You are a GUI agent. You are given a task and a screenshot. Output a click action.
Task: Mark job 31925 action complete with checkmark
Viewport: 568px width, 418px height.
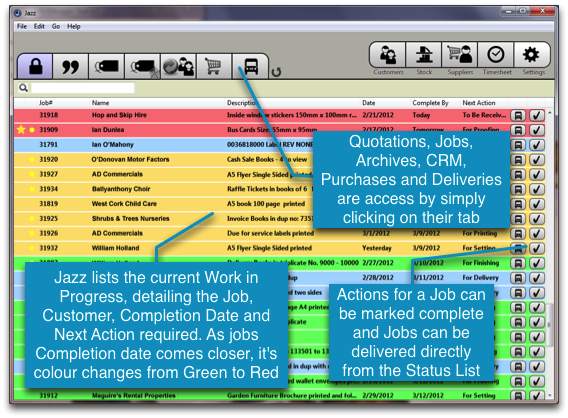(x=536, y=219)
